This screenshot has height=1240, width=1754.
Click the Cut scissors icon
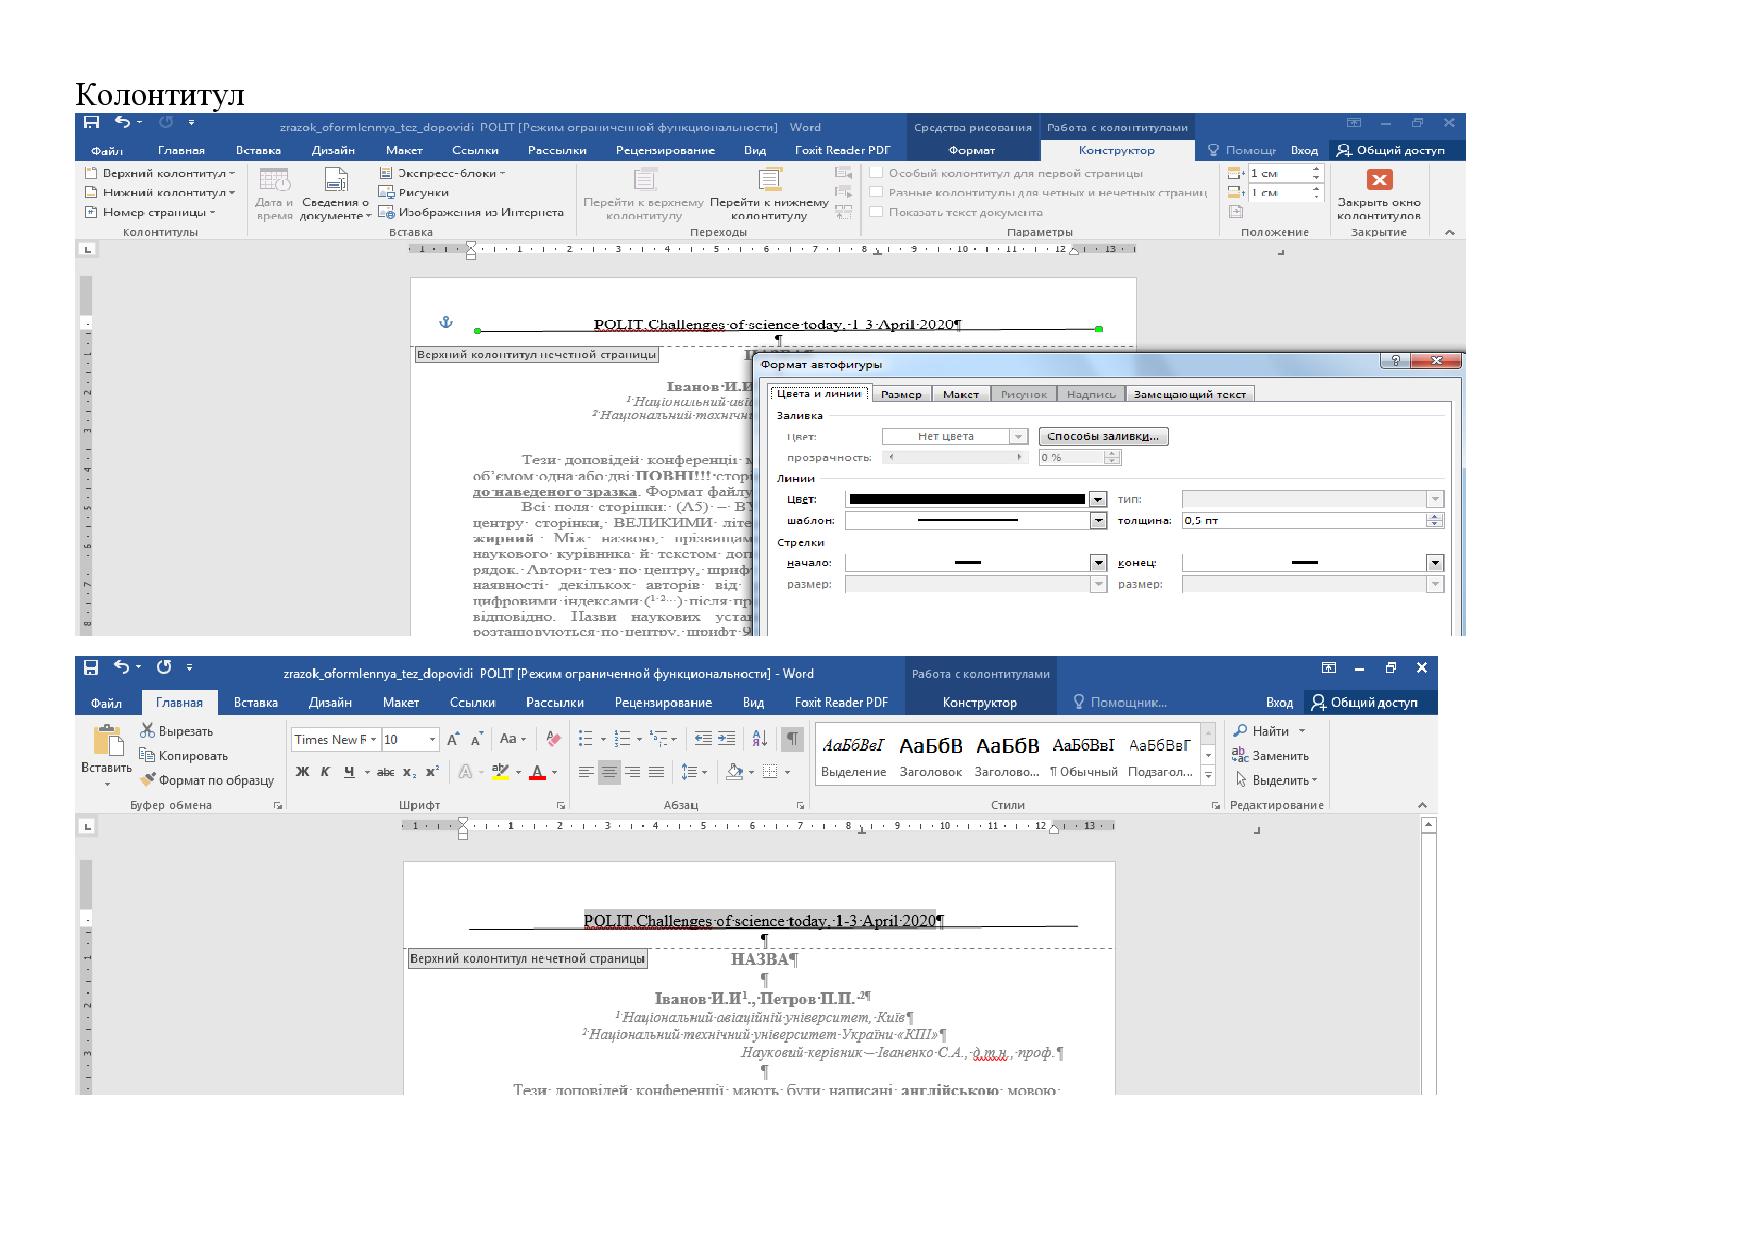tap(148, 731)
